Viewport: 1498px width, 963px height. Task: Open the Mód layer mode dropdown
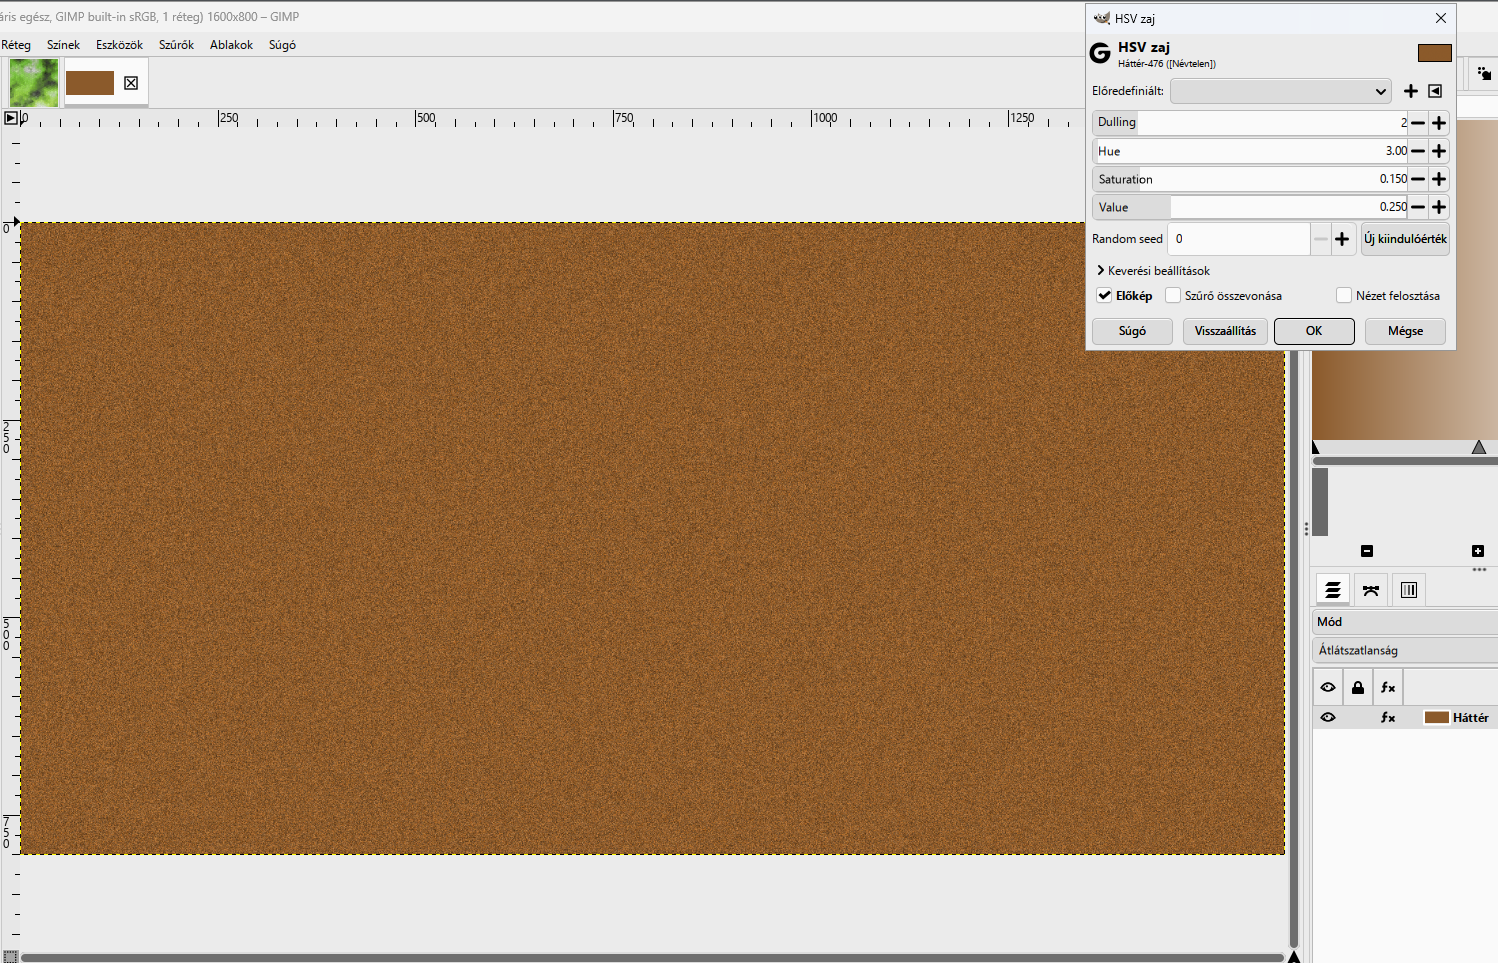(1405, 622)
